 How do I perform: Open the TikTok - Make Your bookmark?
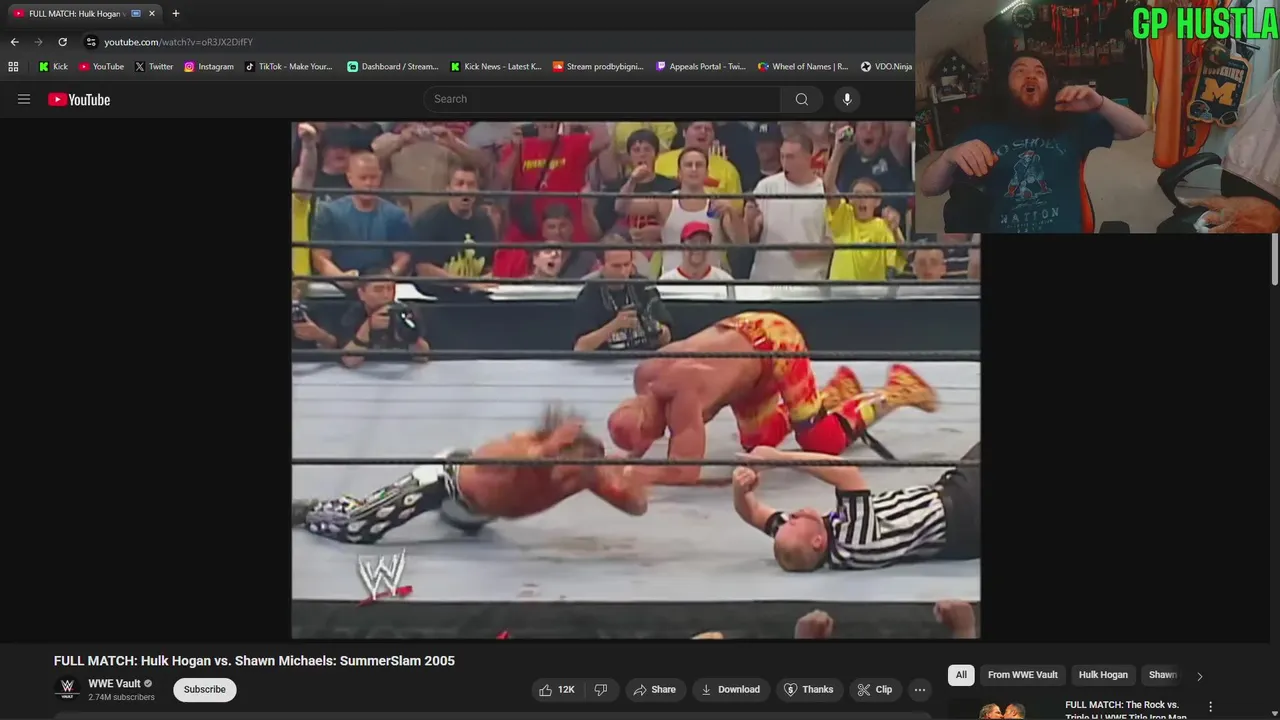click(x=289, y=67)
